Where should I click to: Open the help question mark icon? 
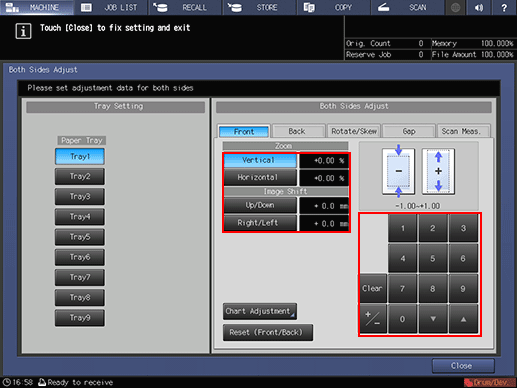(x=504, y=7)
